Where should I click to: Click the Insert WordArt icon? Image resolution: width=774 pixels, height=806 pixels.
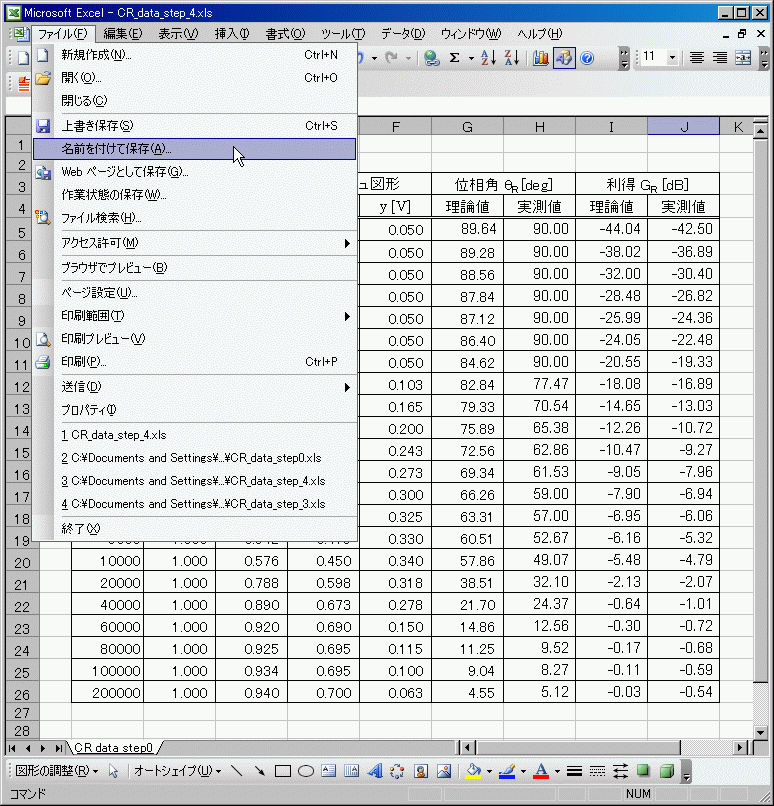tap(374, 771)
